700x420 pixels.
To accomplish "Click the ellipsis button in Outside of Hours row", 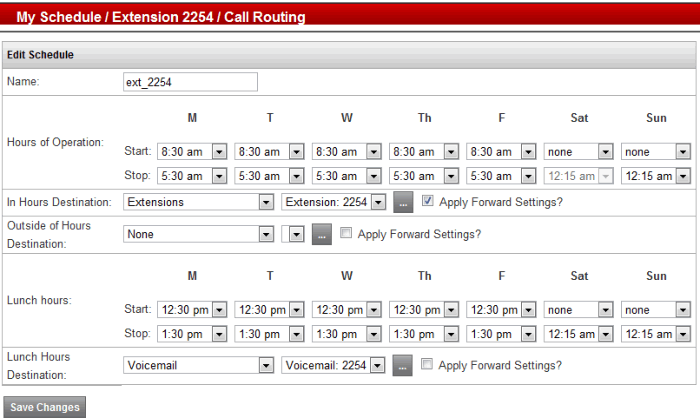I will click(321, 234).
